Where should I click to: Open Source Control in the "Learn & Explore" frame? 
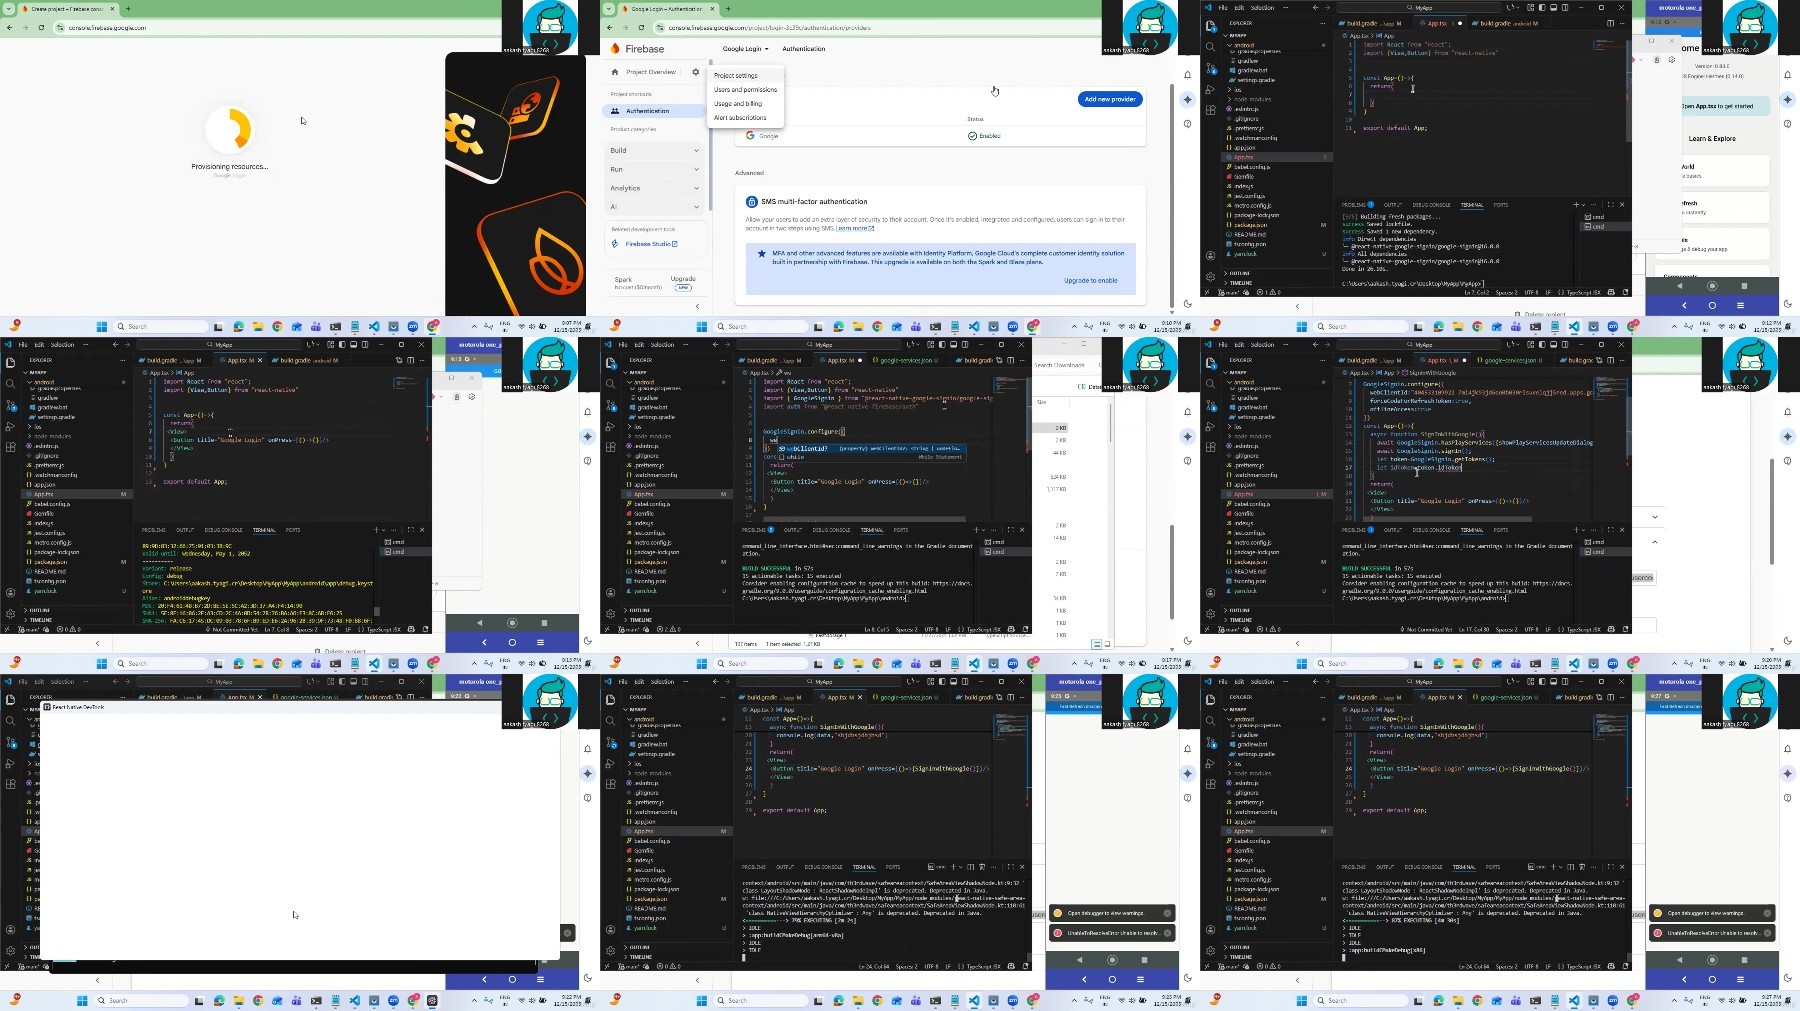(x=1210, y=68)
